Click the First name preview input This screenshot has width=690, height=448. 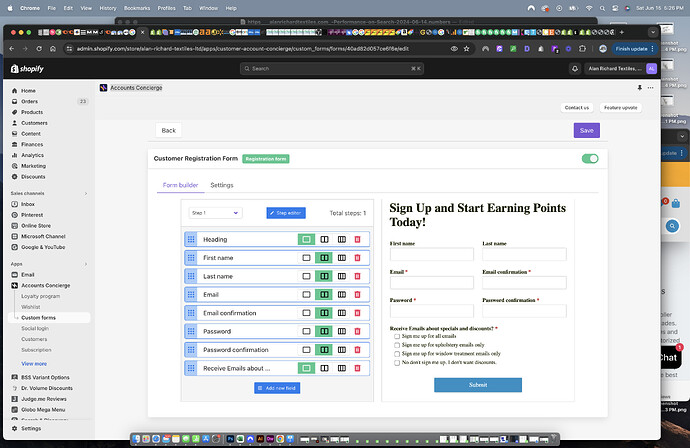coord(432,254)
